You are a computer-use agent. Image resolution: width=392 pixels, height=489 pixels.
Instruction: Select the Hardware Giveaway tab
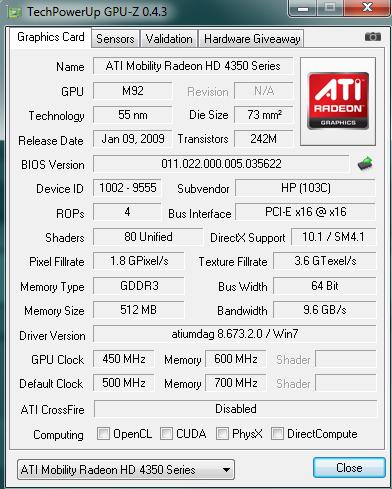point(252,39)
